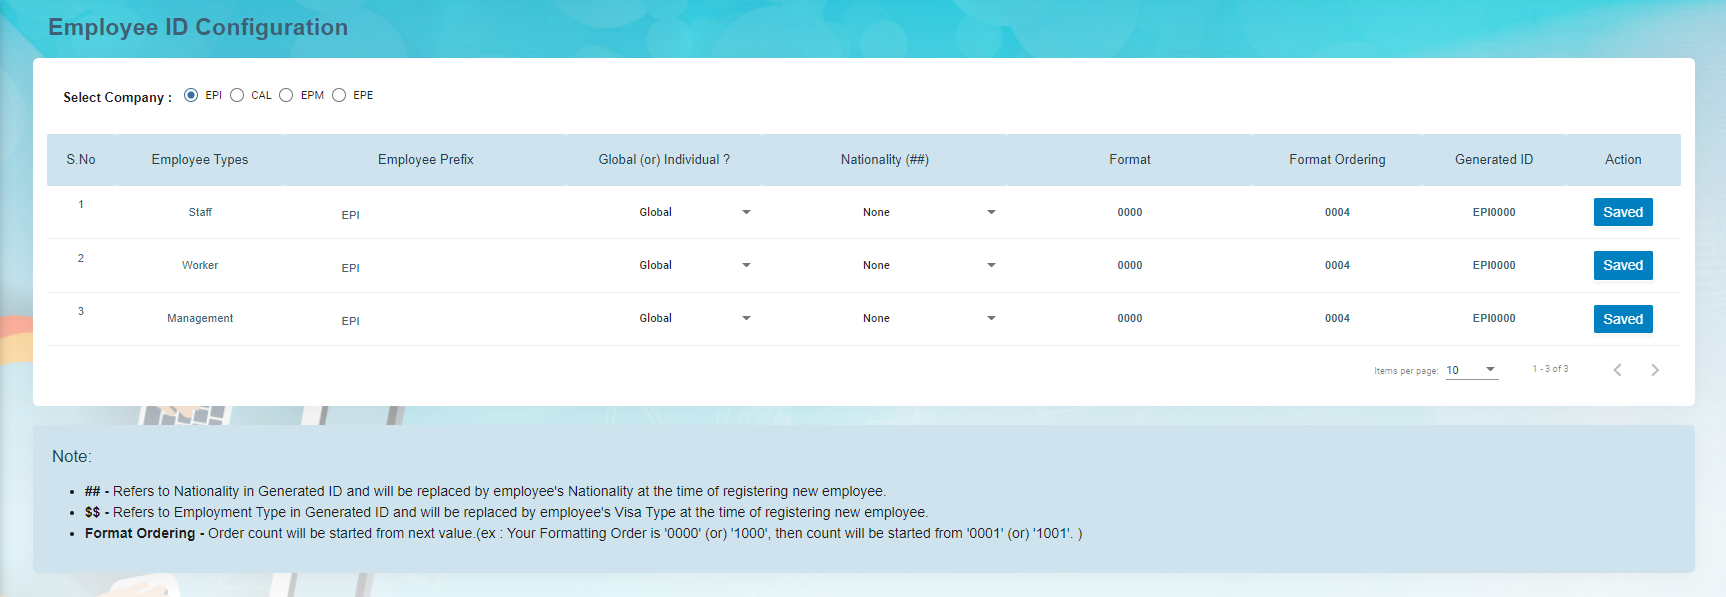Click the Saved button for Staff
The width and height of the screenshot is (1726, 597).
(1622, 212)
